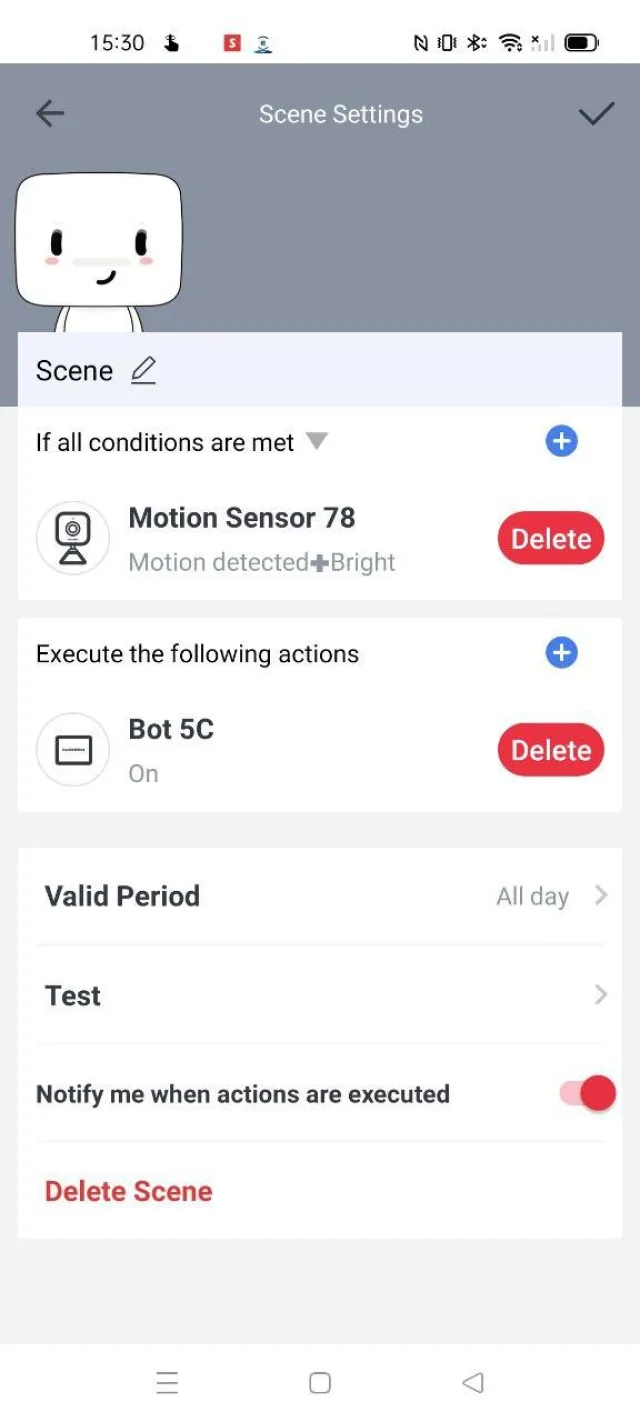Delete the Motion Sensor 78 condition
Screen dimensions: 640x1422
550,538
